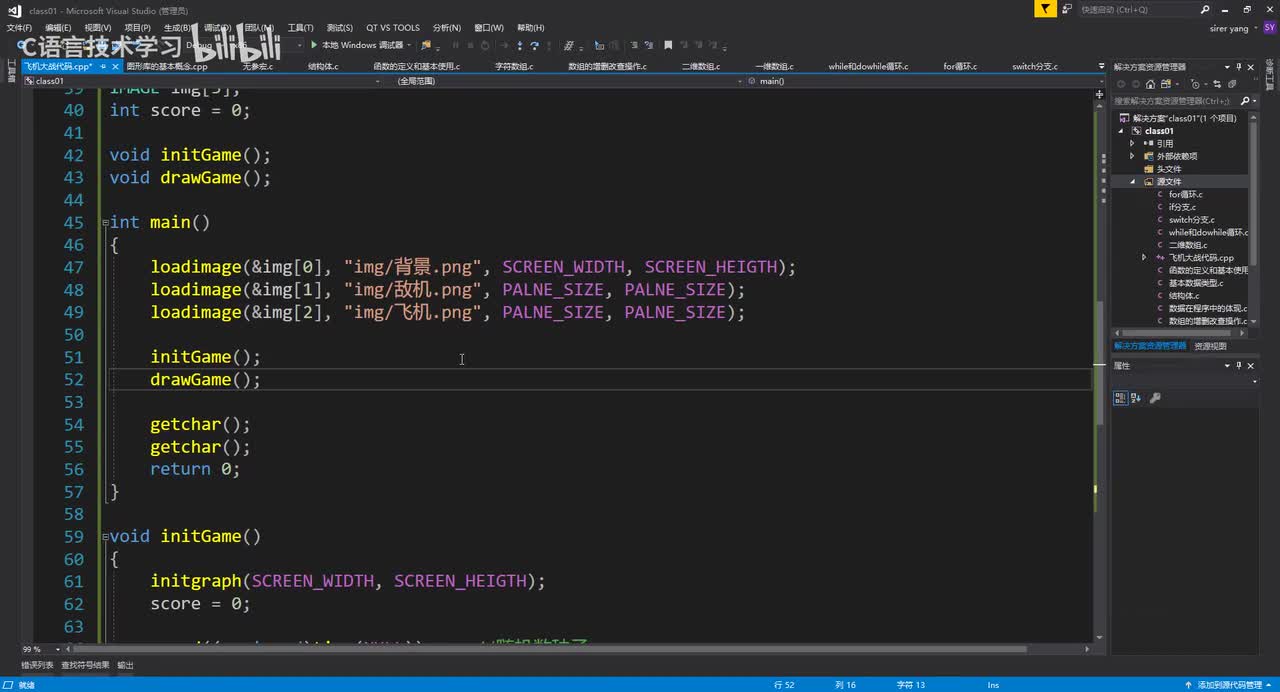Open the QT VS TOOLS menu
The height and width of the screenshot is (692, 1280).
(392, 28)
